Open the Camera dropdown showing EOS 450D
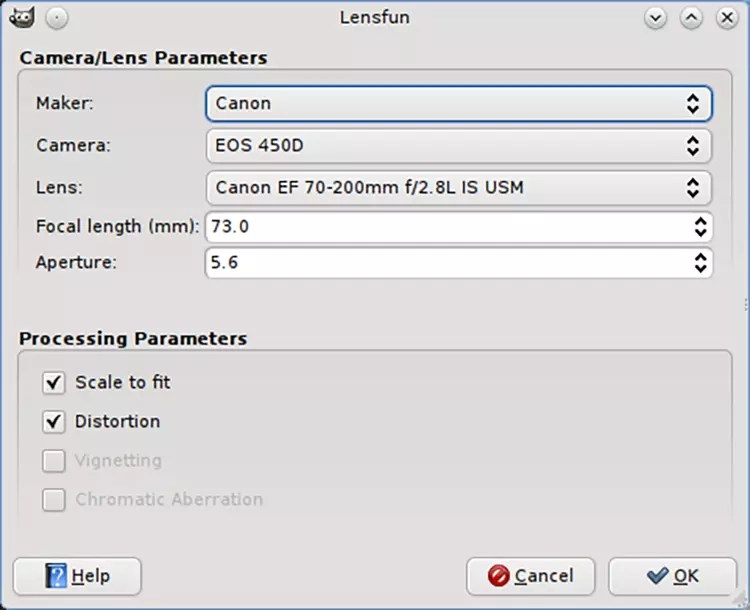The width and height of the screenshot is (750, 610). (x=458, y=145)
